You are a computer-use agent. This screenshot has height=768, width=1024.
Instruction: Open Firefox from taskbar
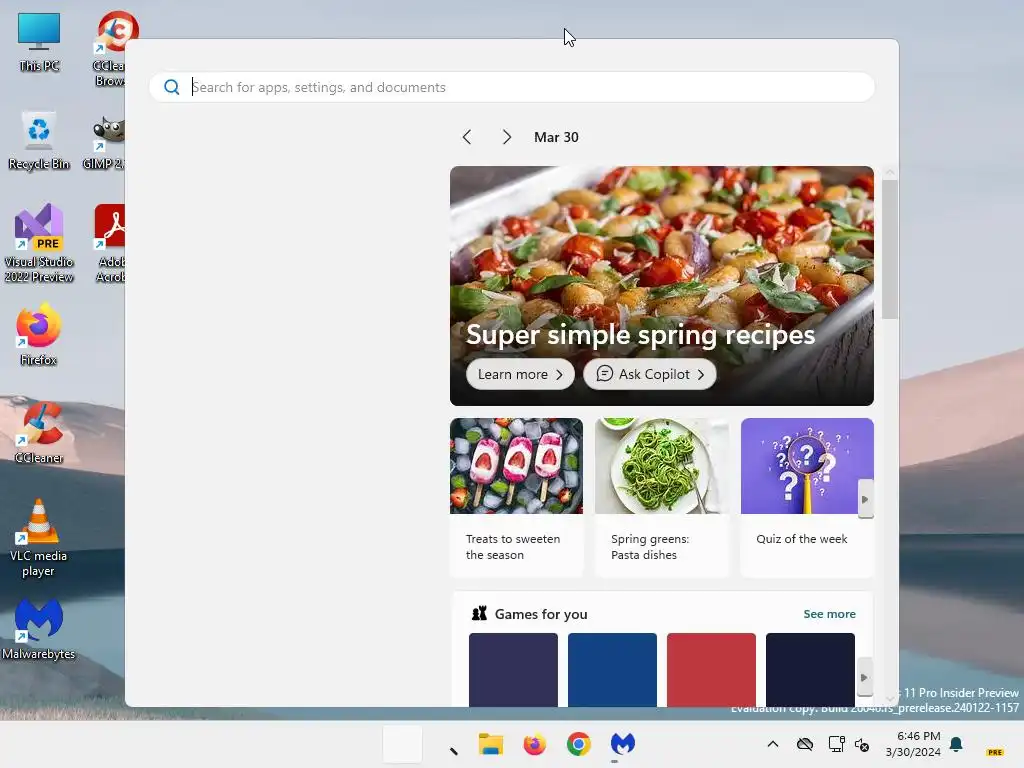tap(534, 744)
